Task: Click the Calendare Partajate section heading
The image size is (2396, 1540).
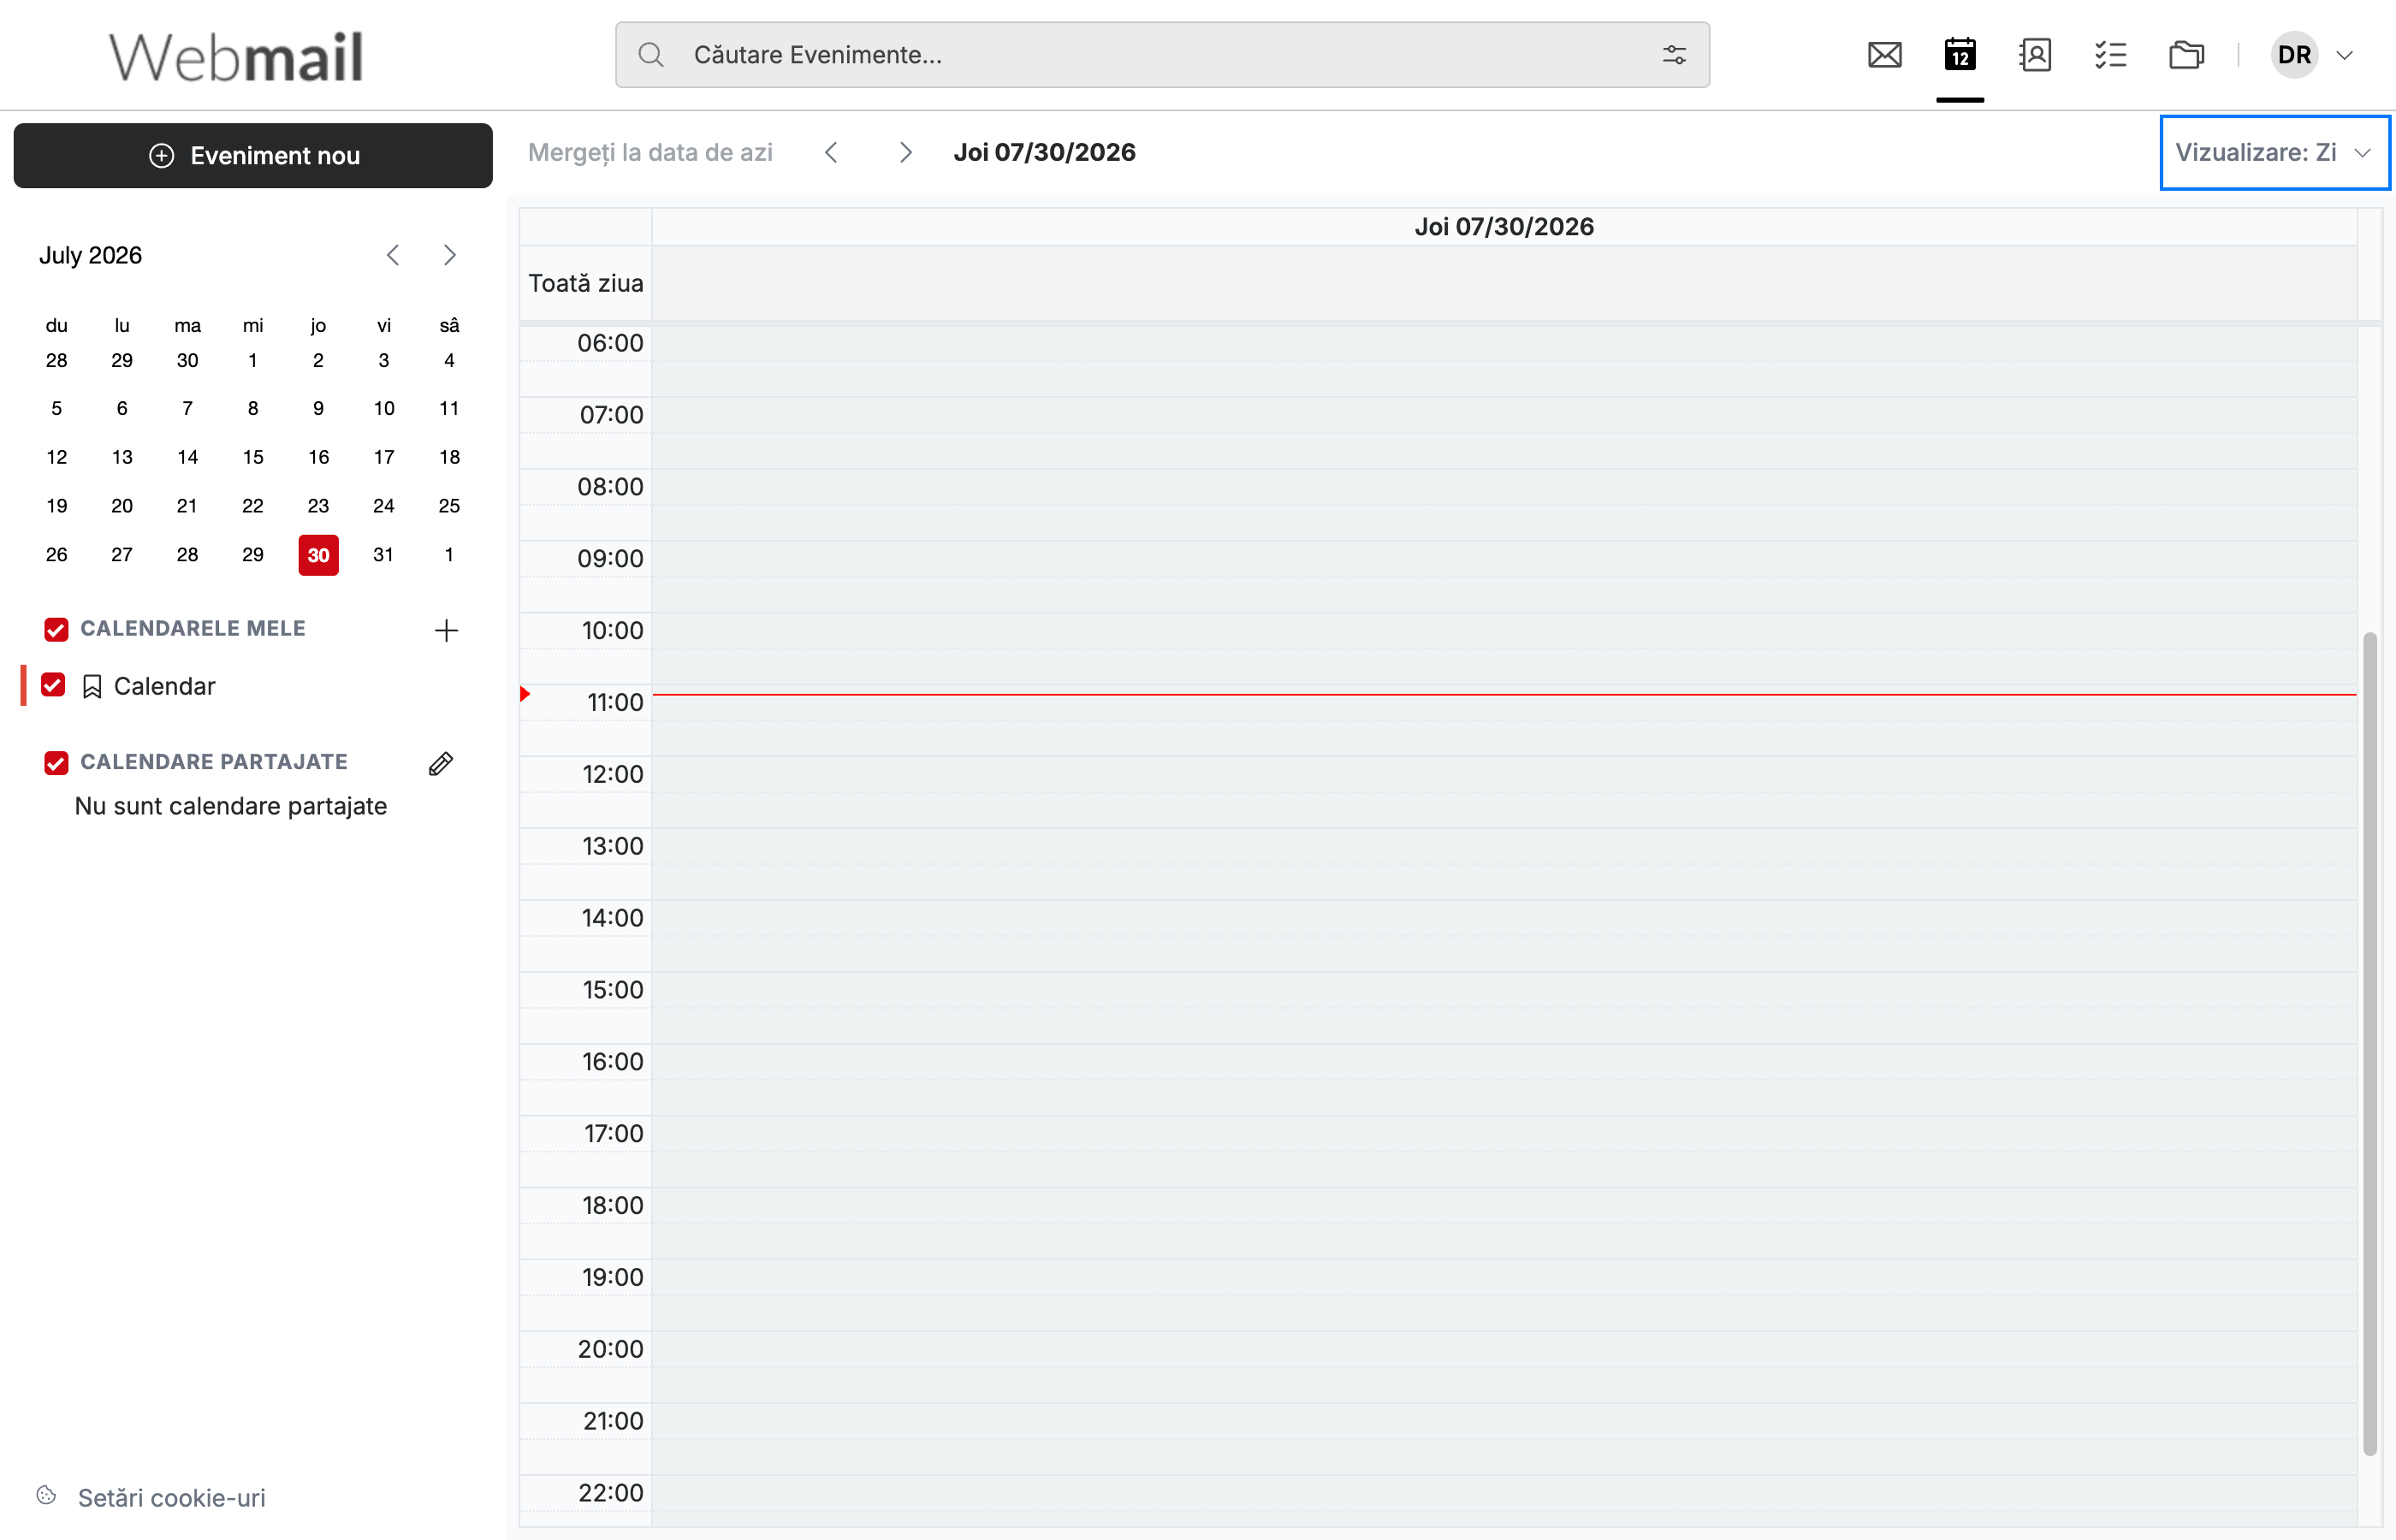Action: [214, 762]
